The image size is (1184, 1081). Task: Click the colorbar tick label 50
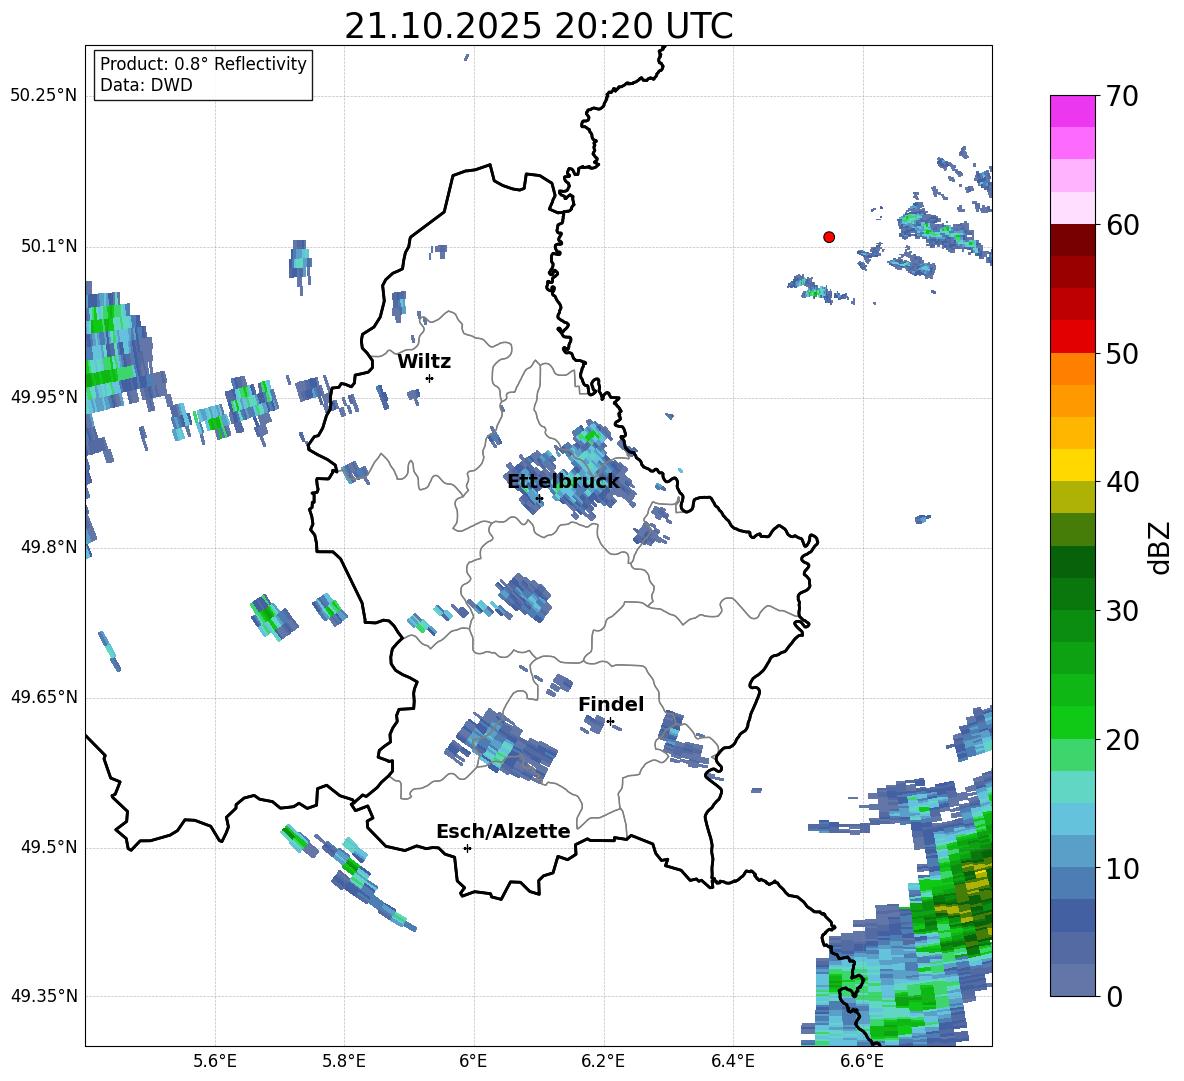coord(1122,353)
